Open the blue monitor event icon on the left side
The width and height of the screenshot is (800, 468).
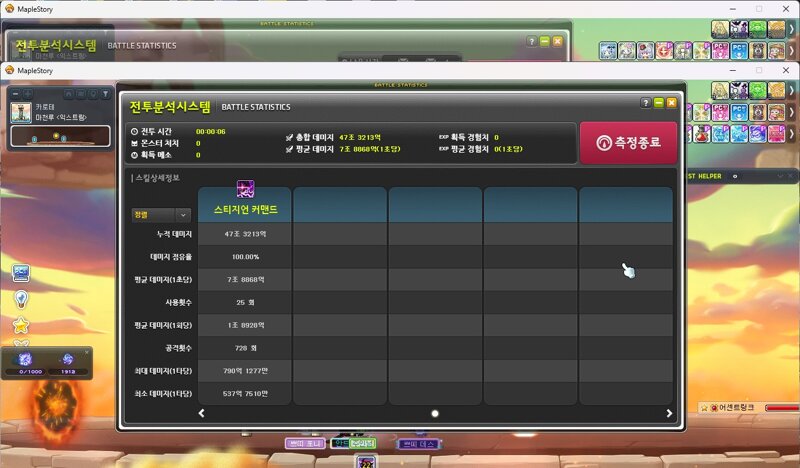tap(21, 273)
